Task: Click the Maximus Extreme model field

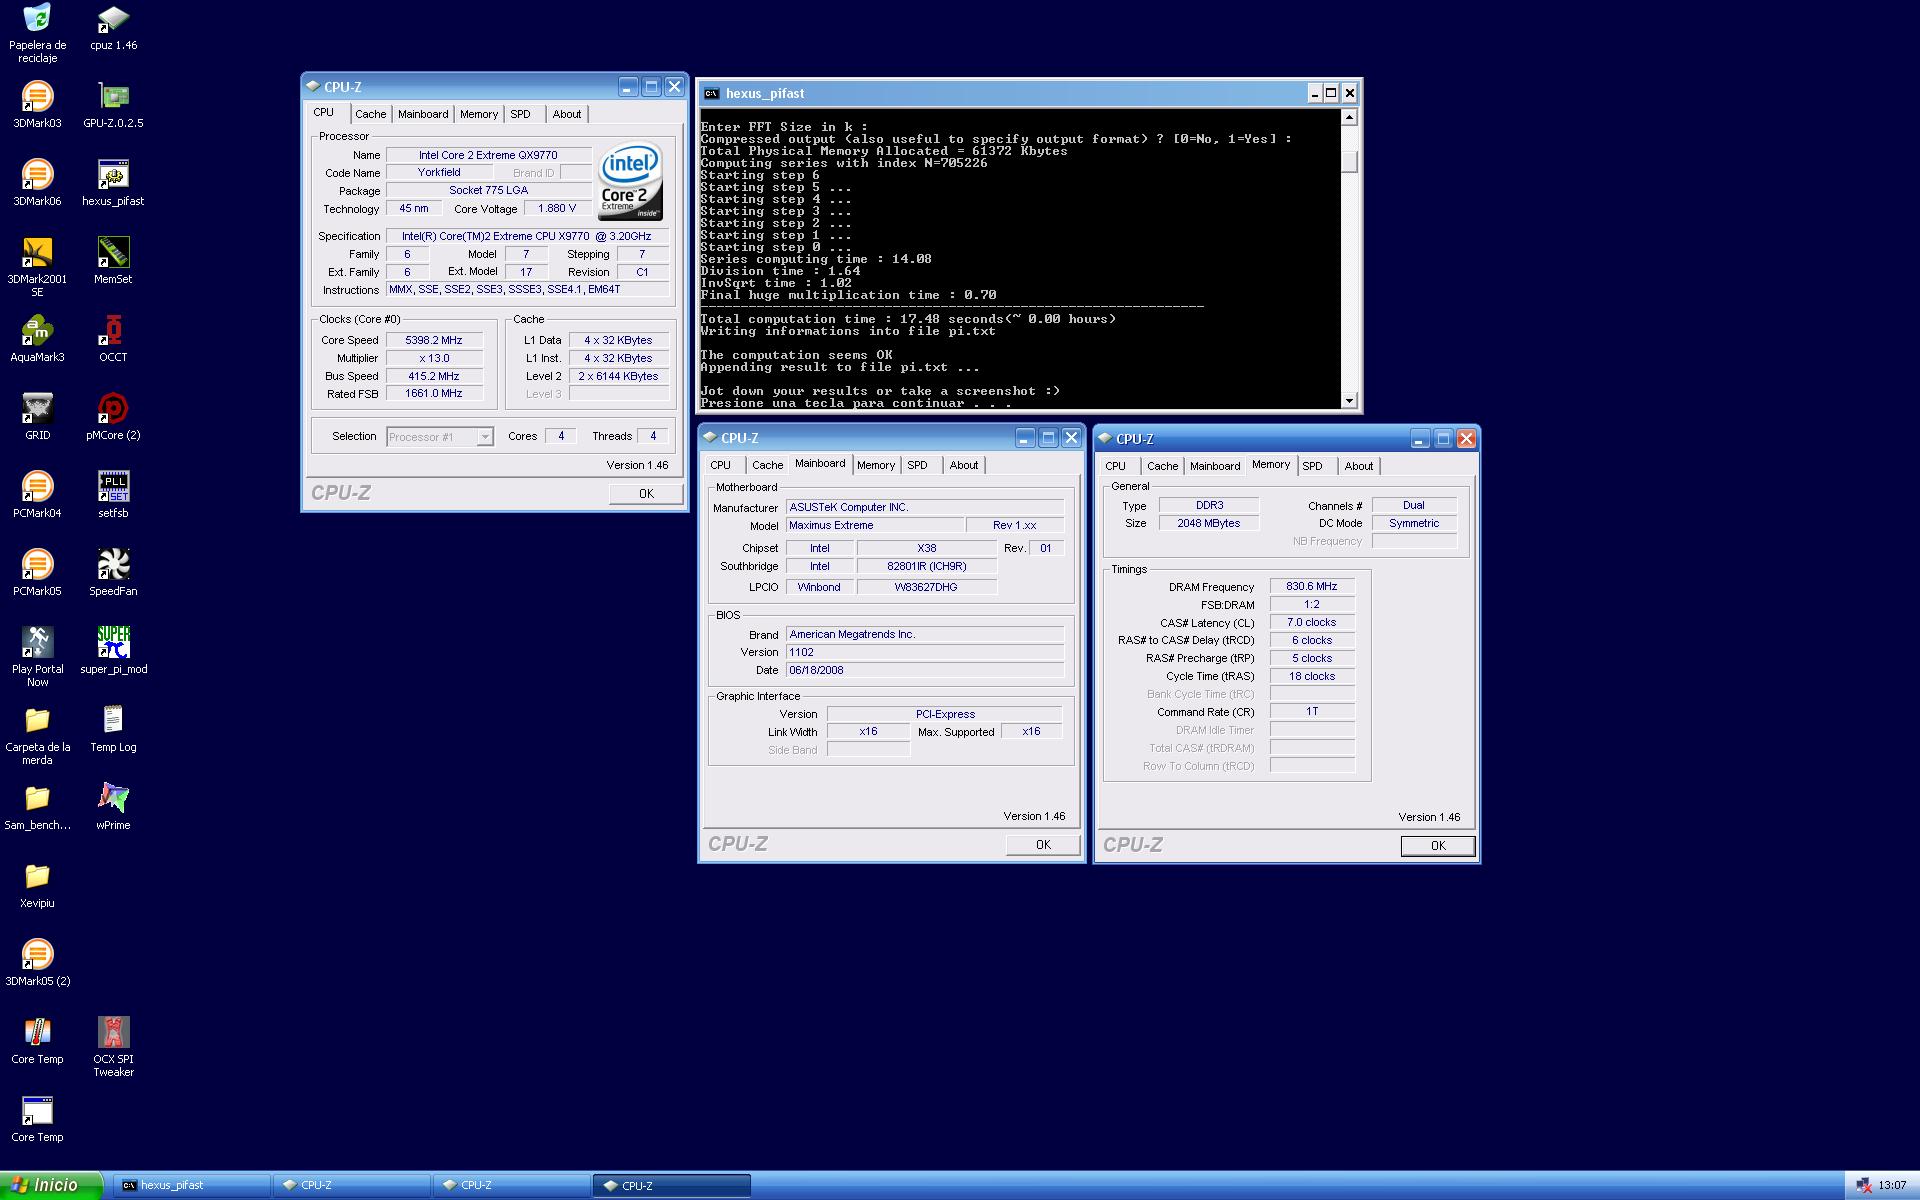Action: tap(875, 525)
